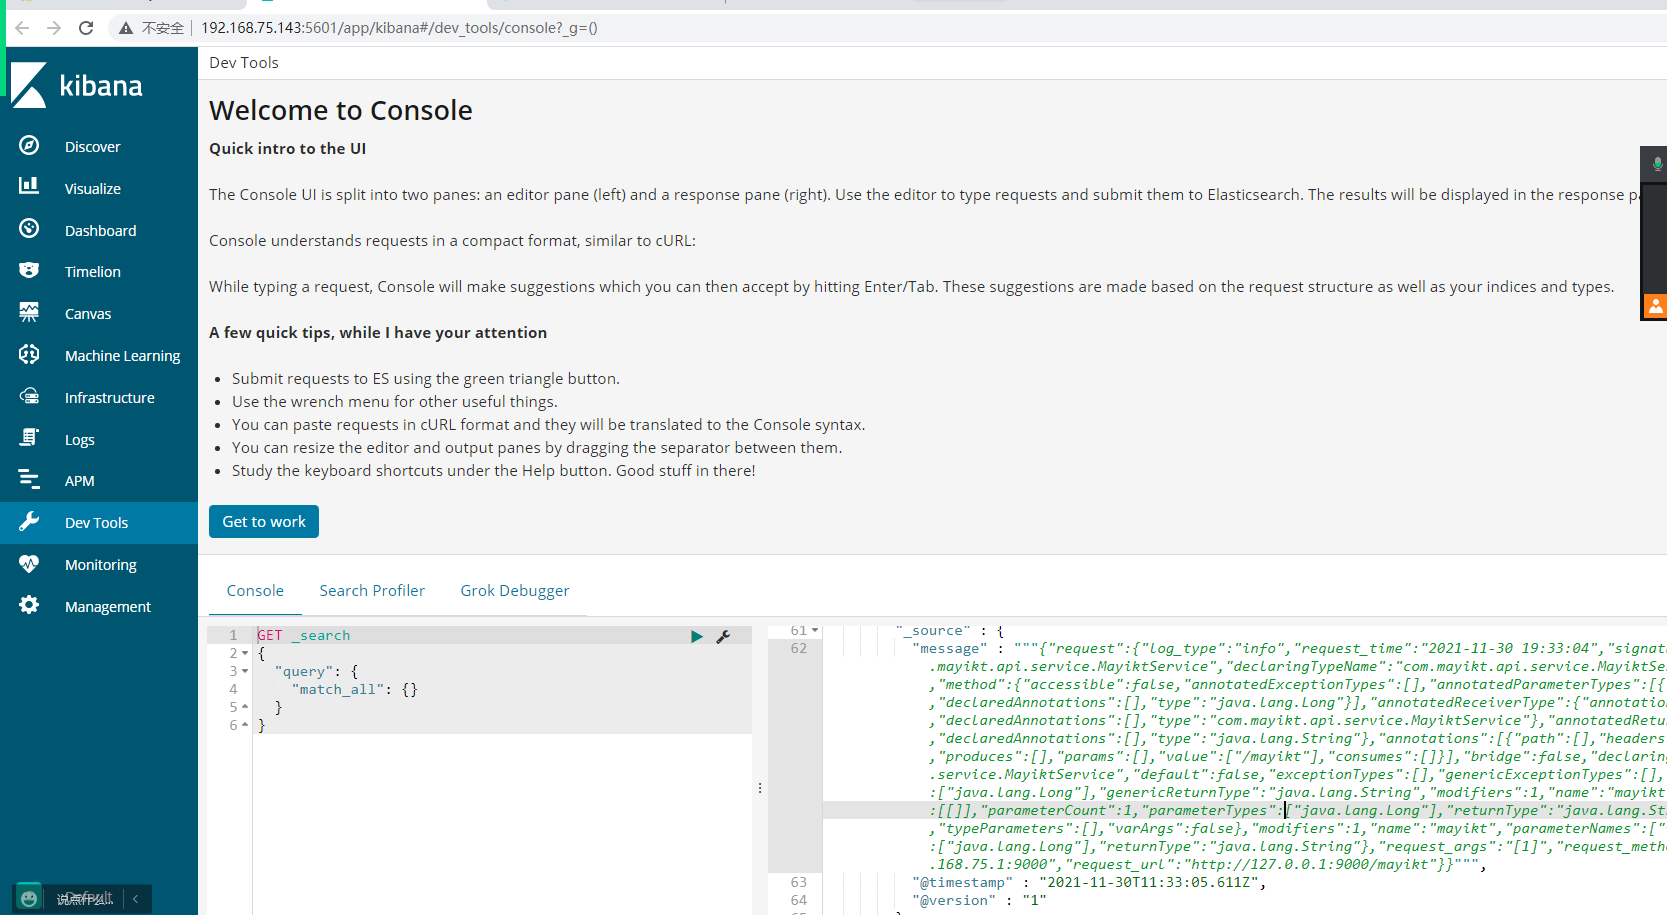Collapse code fold at editor line 3
The image size is (1667, 915).
[245, 671]
